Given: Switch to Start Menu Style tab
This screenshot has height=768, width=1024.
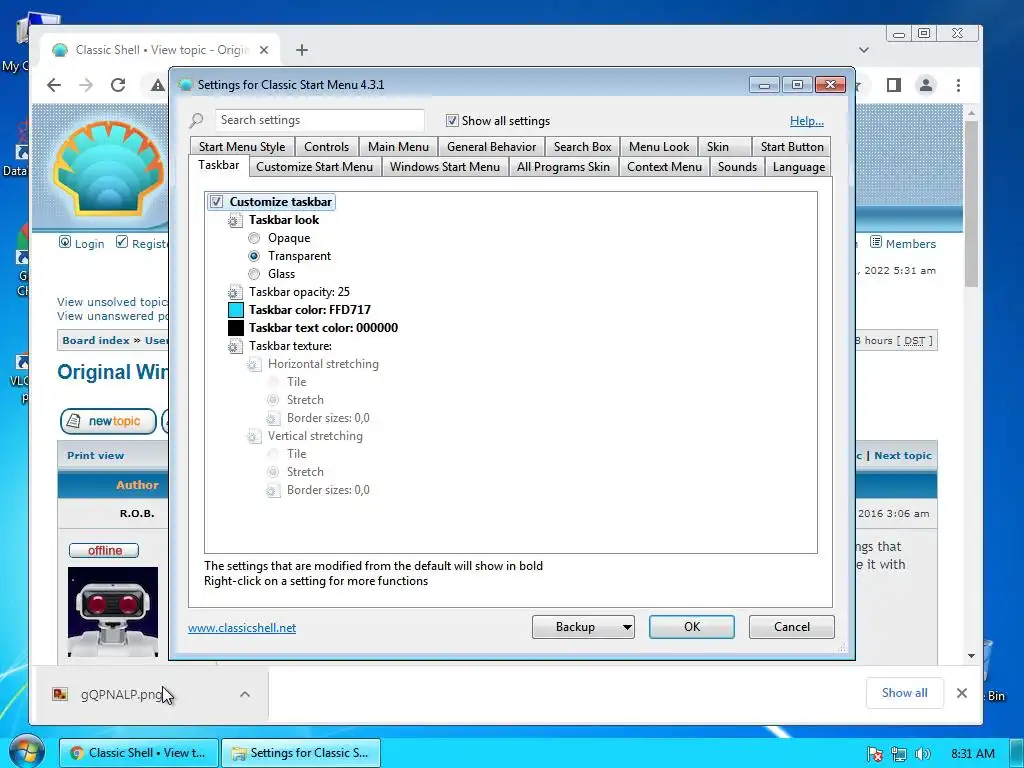Looking at the screenshot, I should click(242, 147).
